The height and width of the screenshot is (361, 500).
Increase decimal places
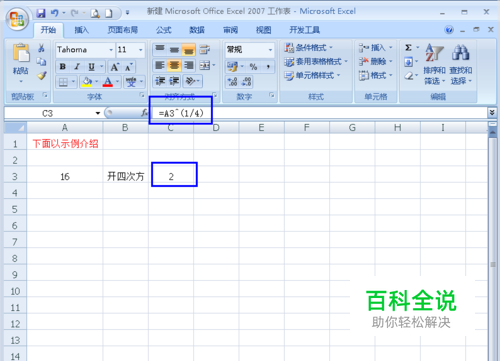click(232, 82)
